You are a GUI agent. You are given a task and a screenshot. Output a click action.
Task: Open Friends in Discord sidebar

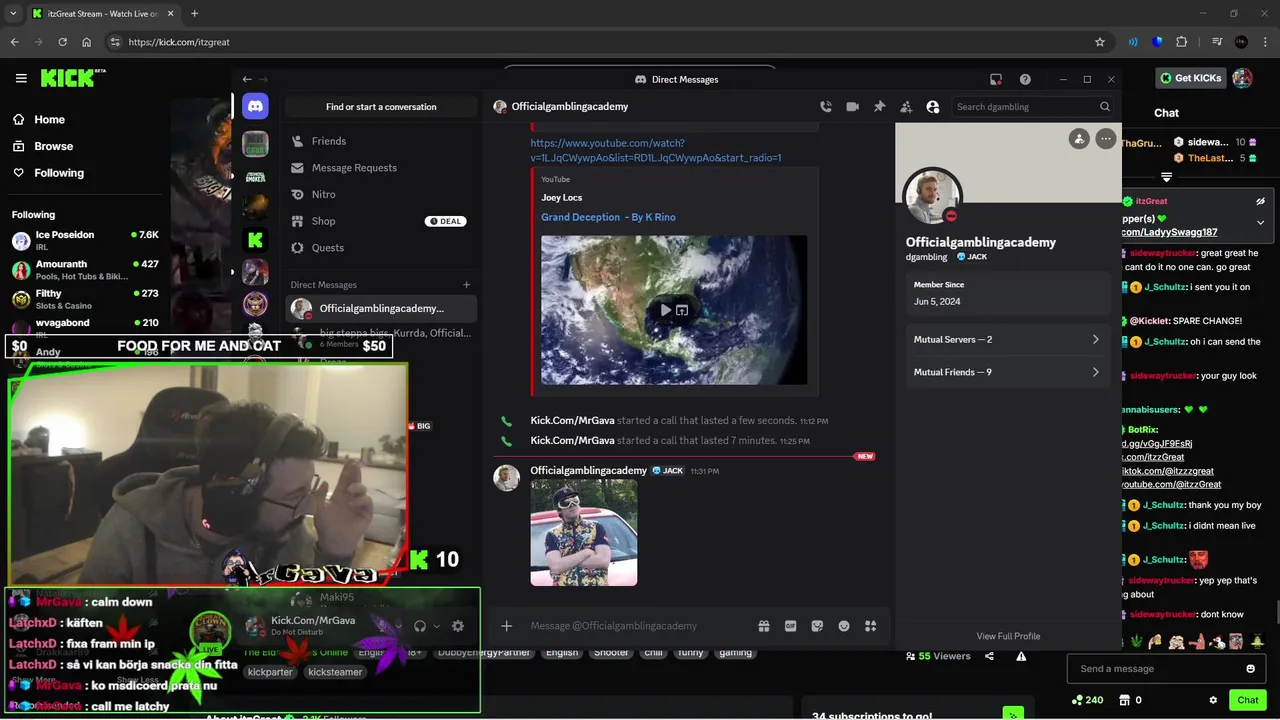(380, 141)
